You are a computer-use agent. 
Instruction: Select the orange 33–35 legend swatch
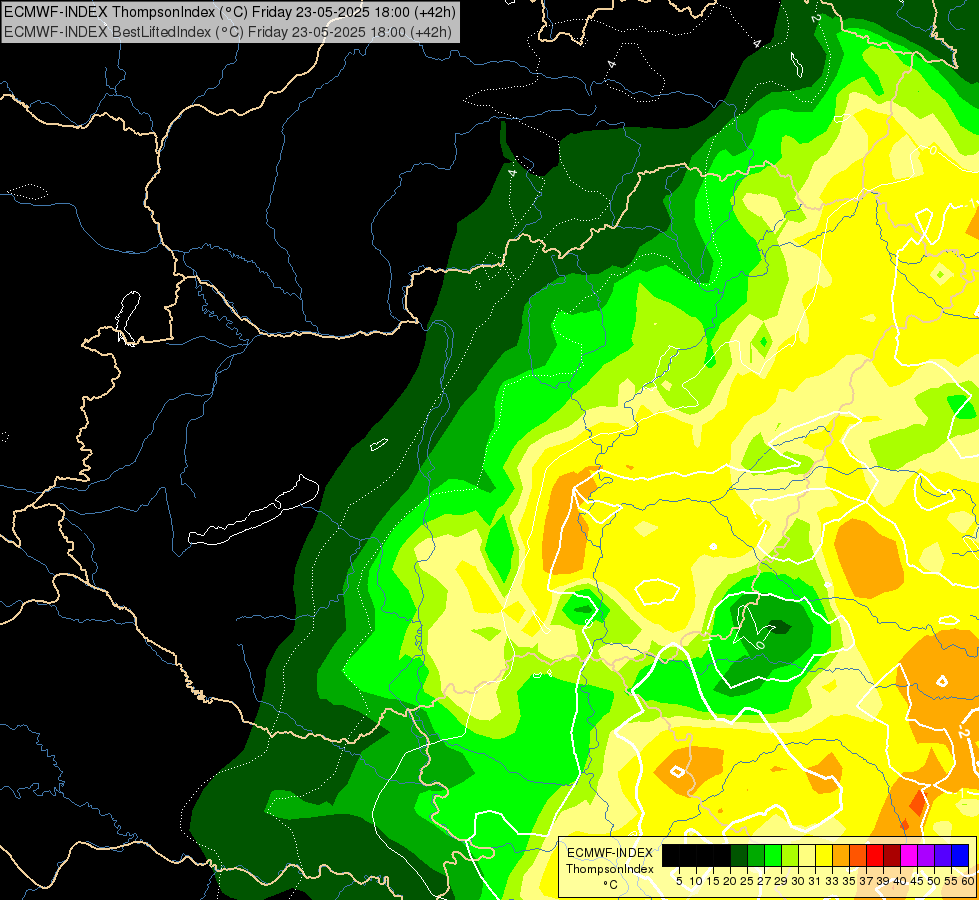tap(841, 855)
